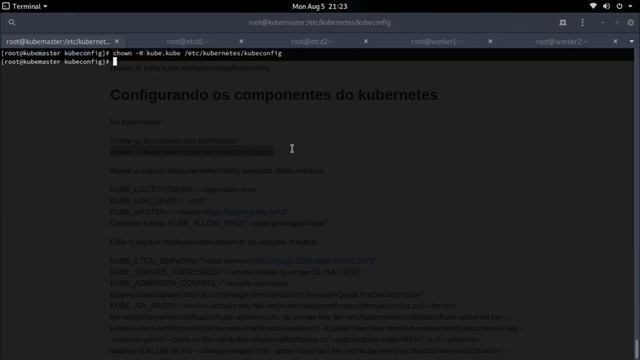Switch to the root@worker2 tab
Screen dimensions: 640x360
tap(561, 42)
